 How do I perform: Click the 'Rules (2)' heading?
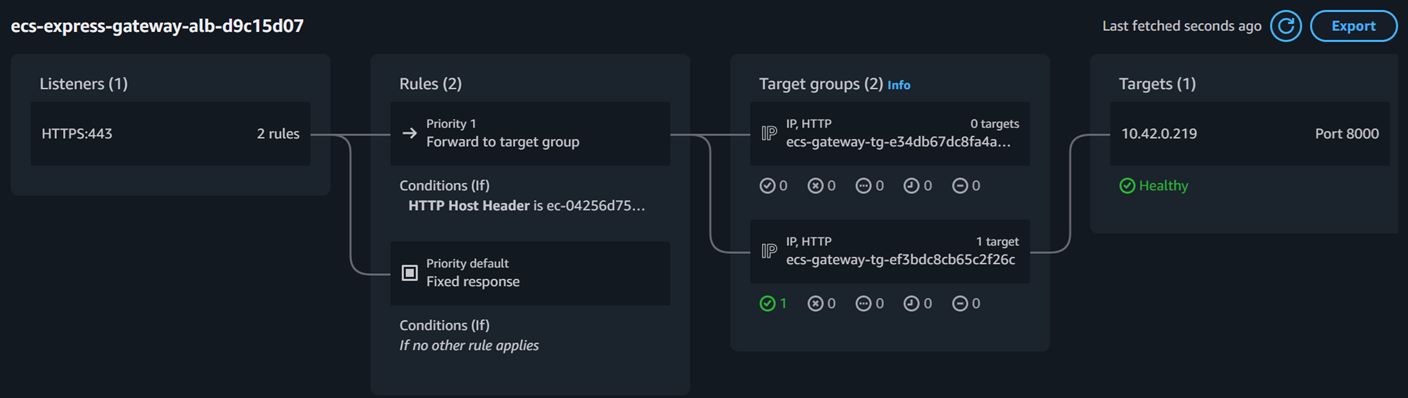(430, 84)
